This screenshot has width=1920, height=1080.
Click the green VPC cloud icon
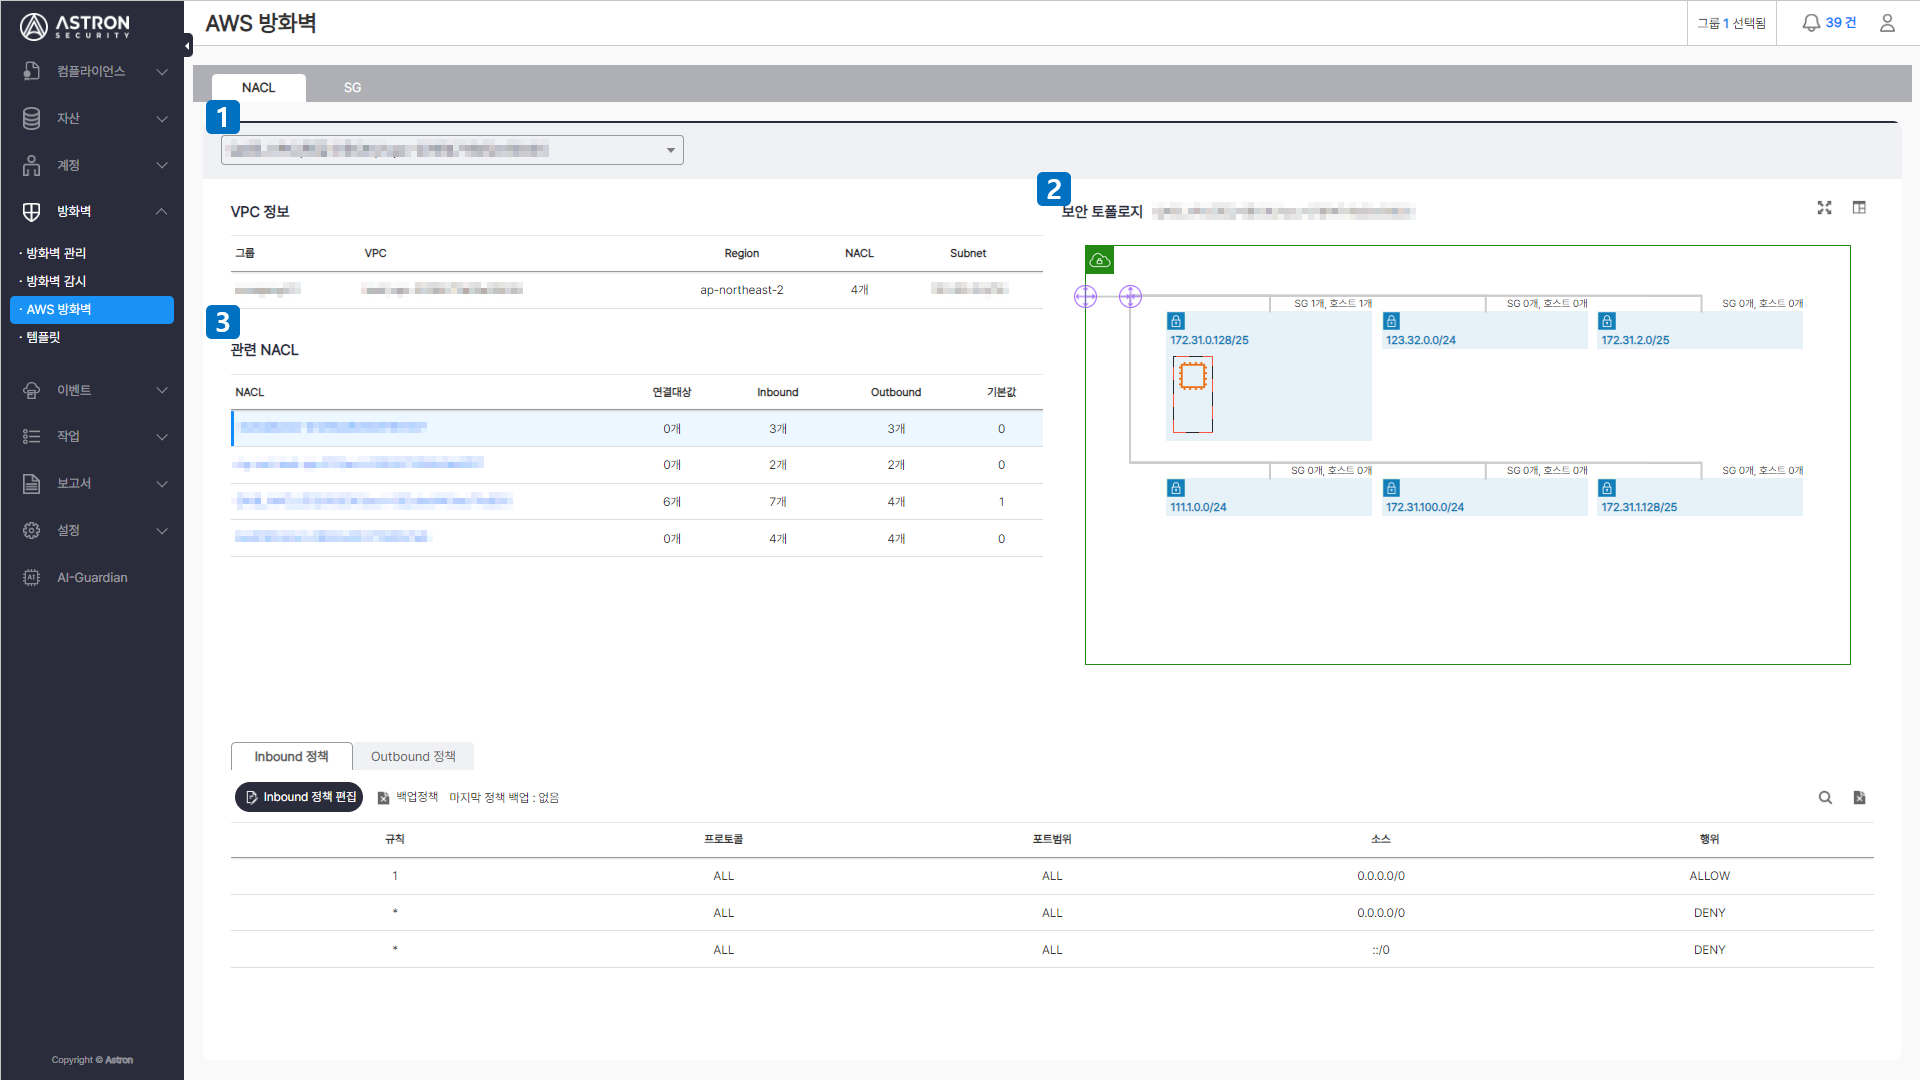[1100, 260]
